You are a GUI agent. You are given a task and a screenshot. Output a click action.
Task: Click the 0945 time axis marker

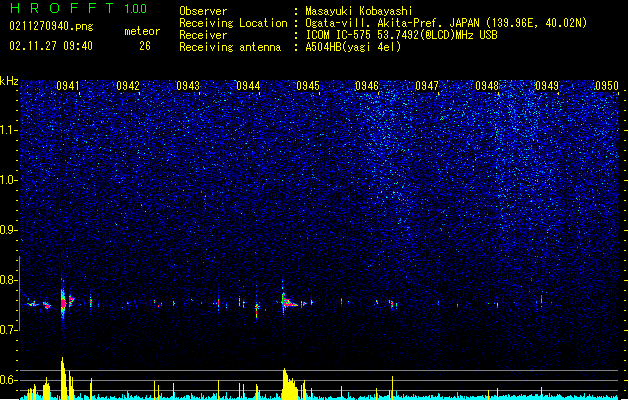(x=308, y=86)
